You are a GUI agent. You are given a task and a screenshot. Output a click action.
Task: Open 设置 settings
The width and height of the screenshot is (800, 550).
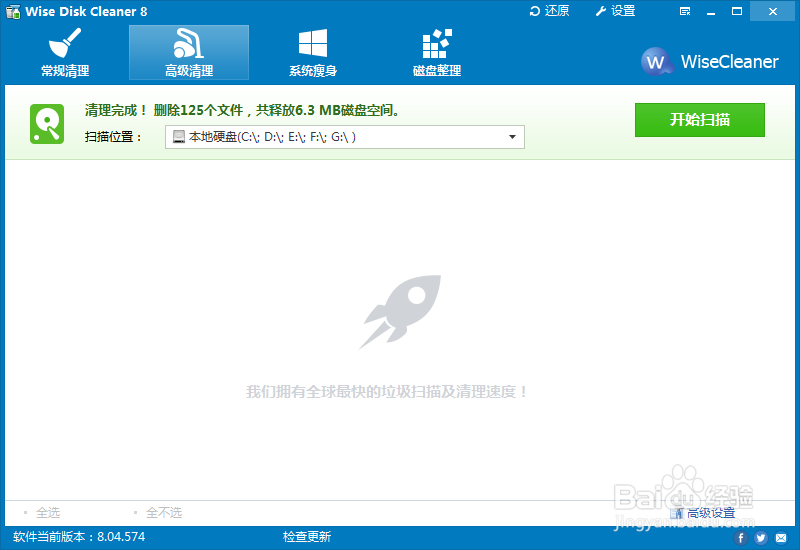[615, 11]
